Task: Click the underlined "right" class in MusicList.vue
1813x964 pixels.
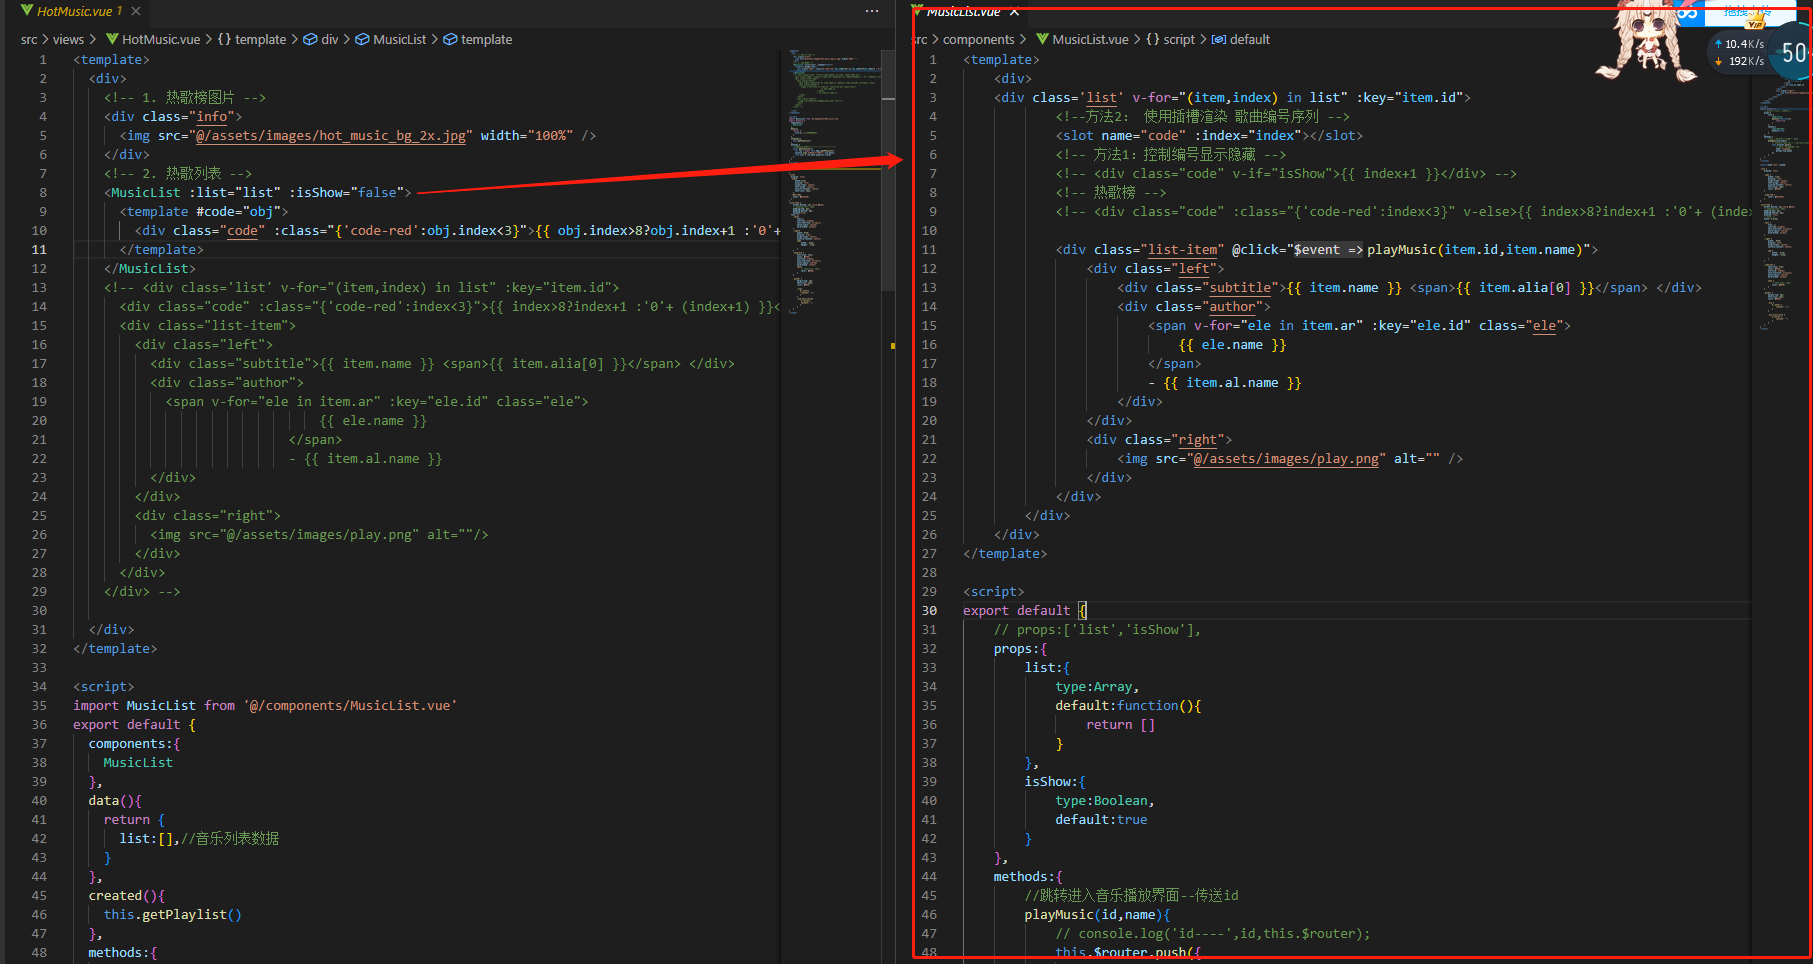Action: (1198, 440)
